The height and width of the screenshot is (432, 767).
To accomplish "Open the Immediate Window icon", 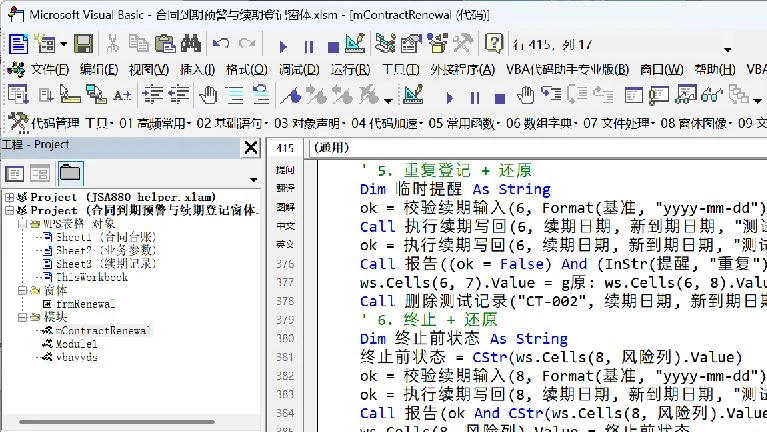I will click(659, 95).
